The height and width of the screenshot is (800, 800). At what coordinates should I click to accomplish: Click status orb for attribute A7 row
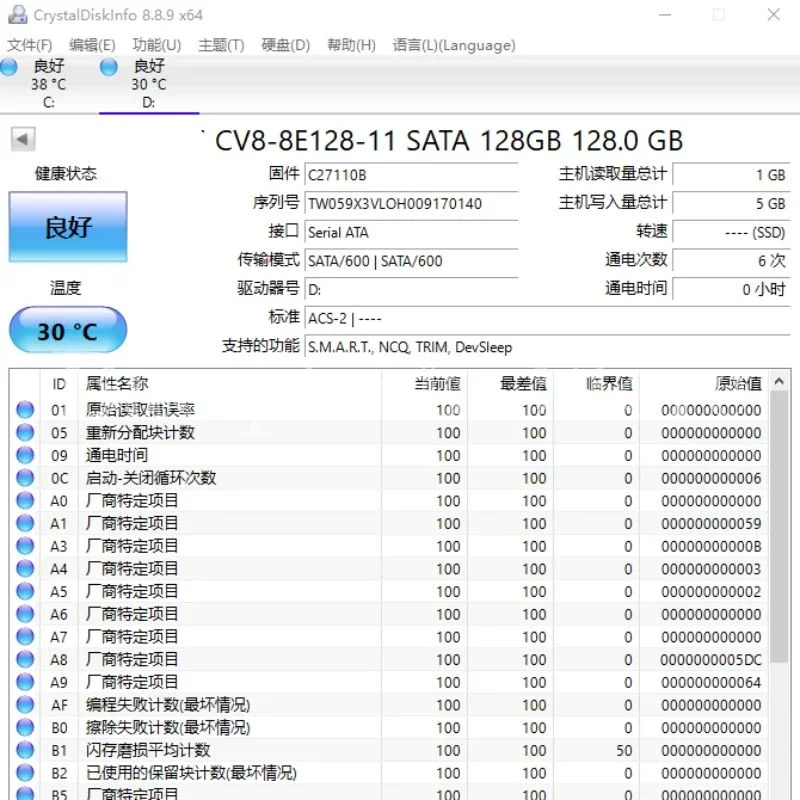point(25,637)
